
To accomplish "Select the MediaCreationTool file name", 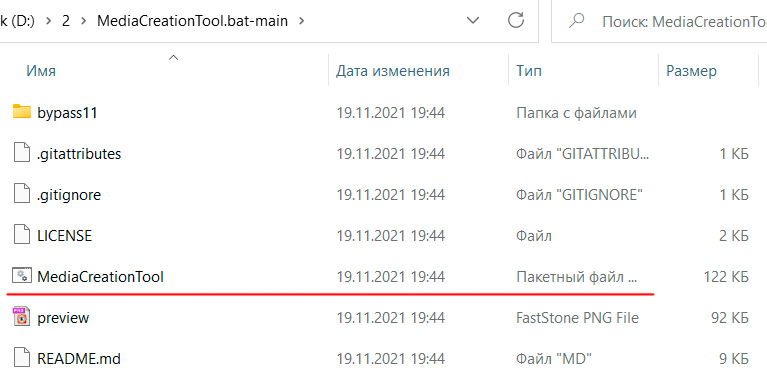I will click(x=100, y=277).
